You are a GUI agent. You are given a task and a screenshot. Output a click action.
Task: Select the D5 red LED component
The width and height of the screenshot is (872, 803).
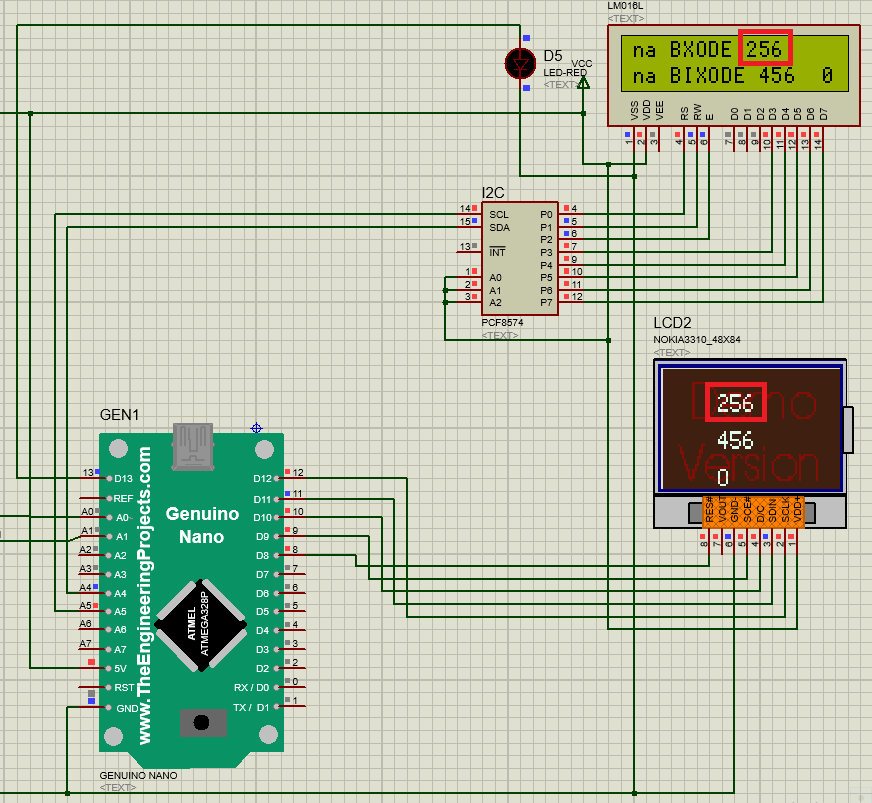coord(521,64)
